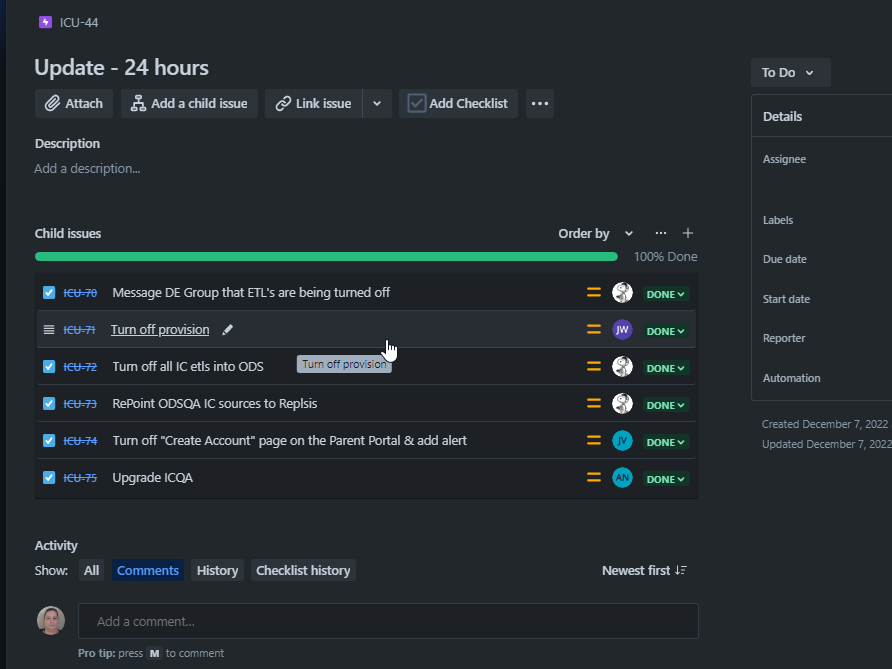Click the Add a comment field

pyautogui.click(x=388, y=621)
